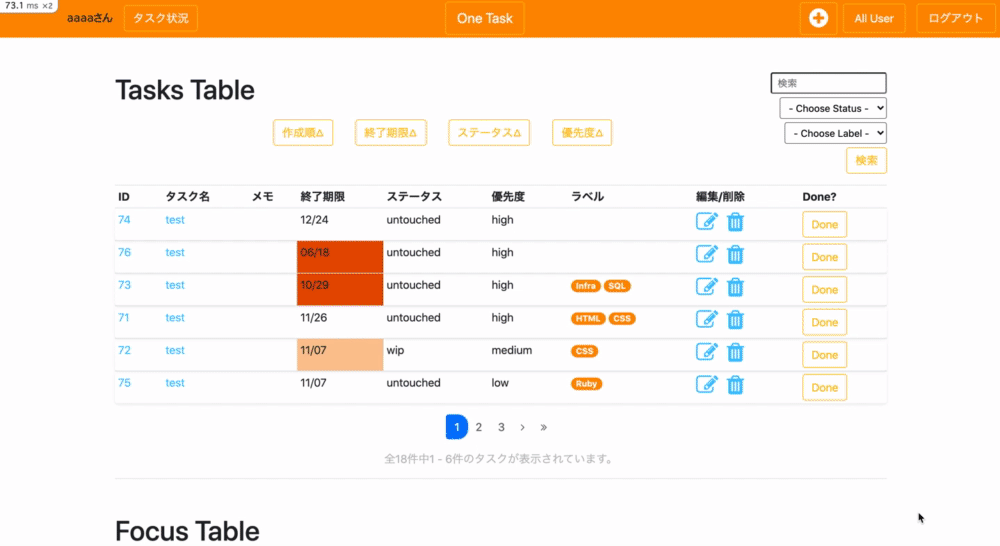Click the HTML label badge

coord(588,318)
